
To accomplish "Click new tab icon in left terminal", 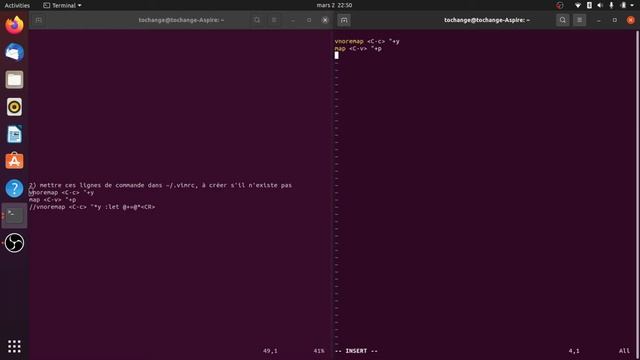I will point(38,20).
